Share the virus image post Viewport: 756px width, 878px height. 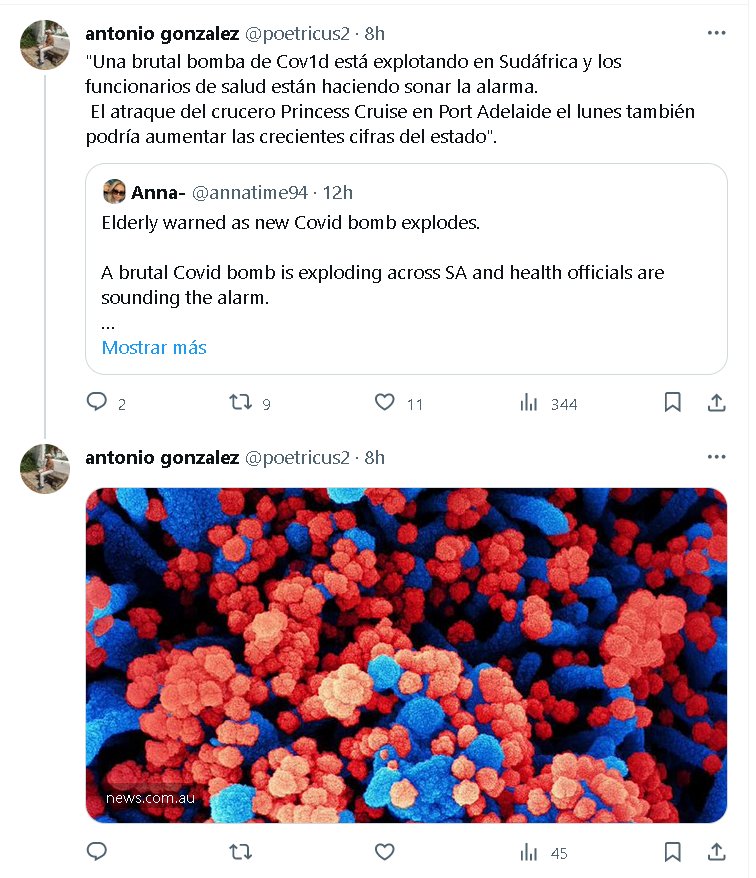[716, 852]
